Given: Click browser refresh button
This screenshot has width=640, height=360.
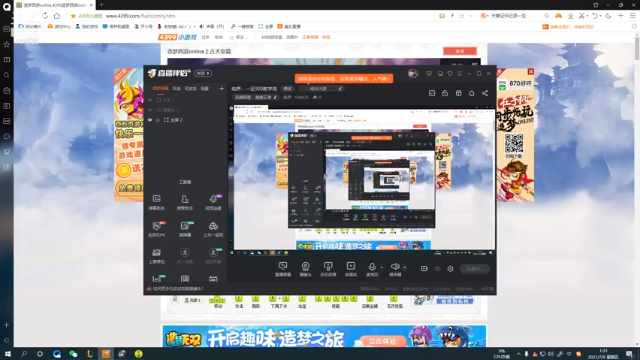Looking at the screenshot, I should pos(45,16).
